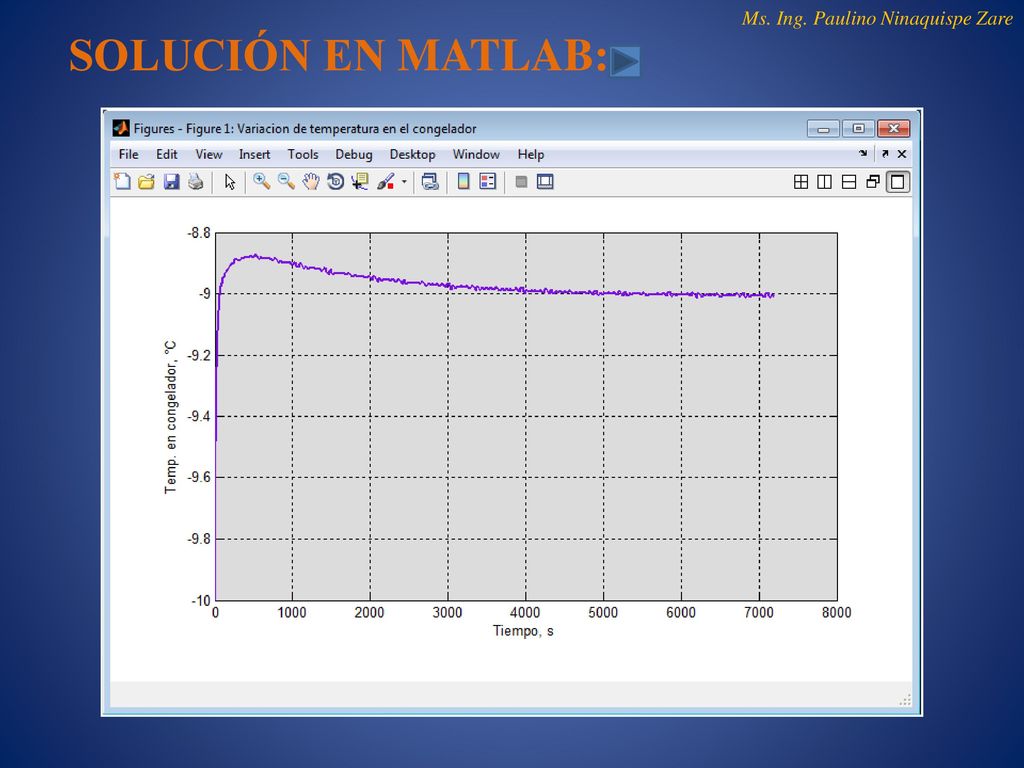This screenshot has height=768, width=1024.
Task: Open the Desktop menu
Action: 413,155
